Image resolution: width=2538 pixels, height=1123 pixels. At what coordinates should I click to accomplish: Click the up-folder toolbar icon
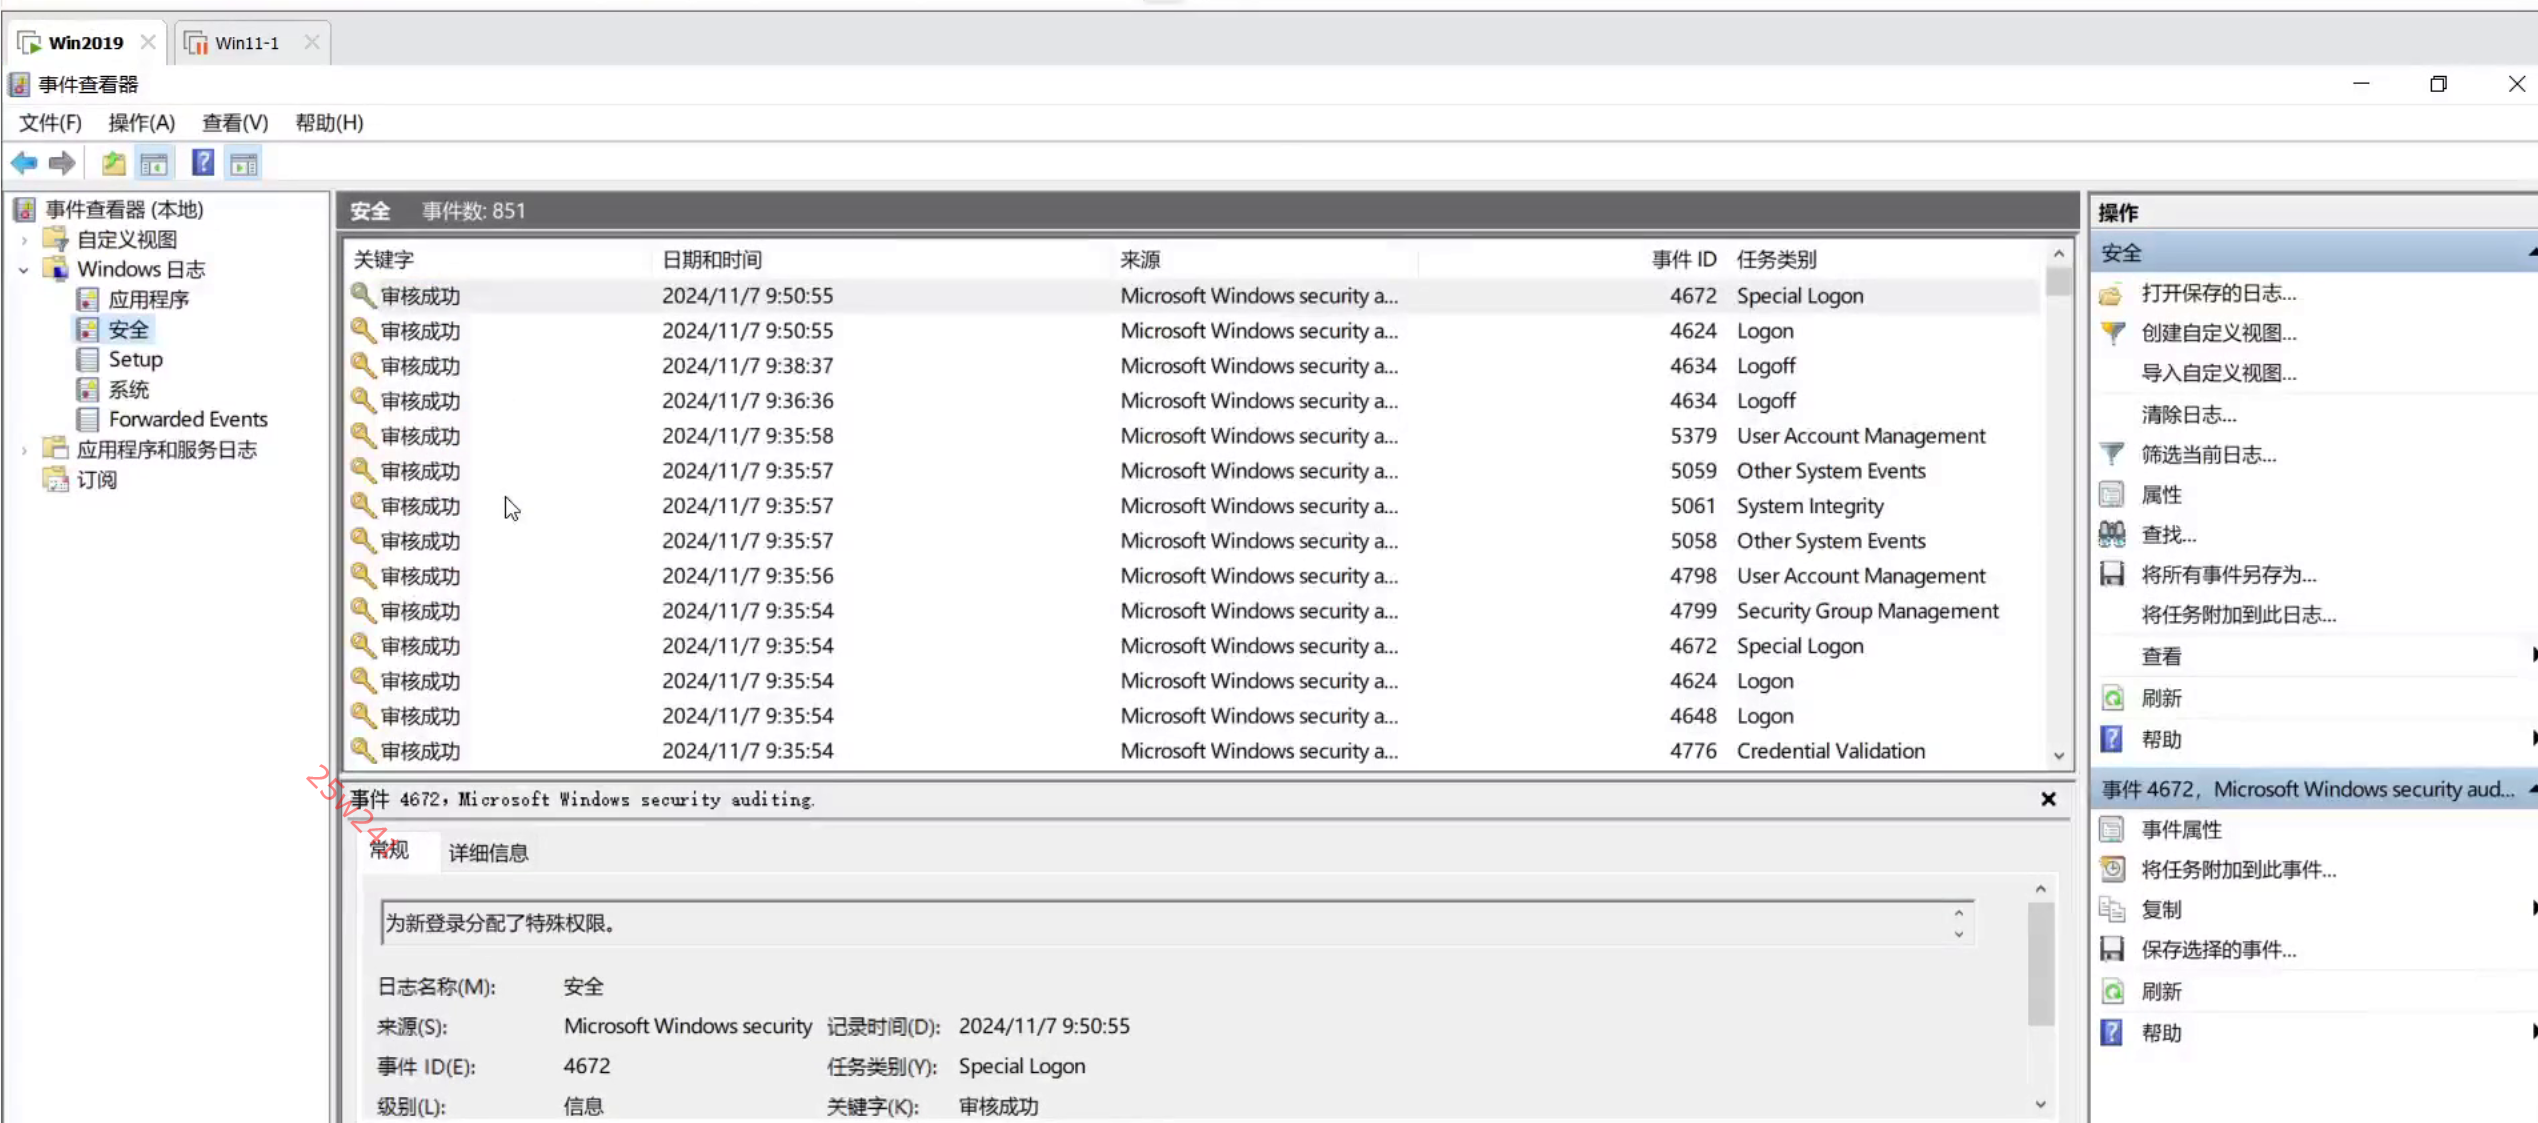[x=113, y=163]
